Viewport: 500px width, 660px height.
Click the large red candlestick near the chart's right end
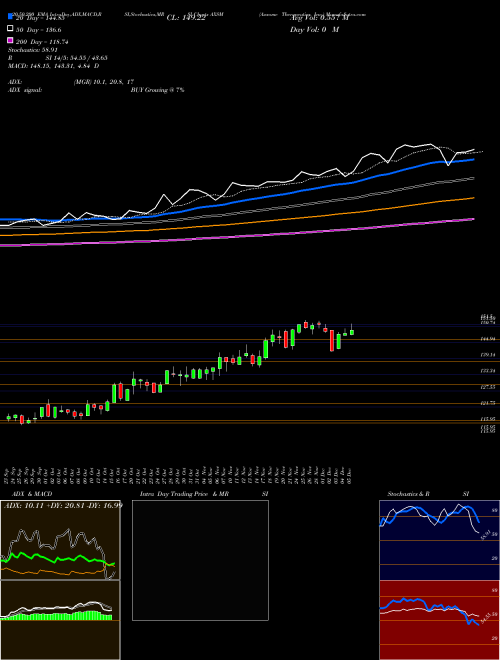pos(332,341)
